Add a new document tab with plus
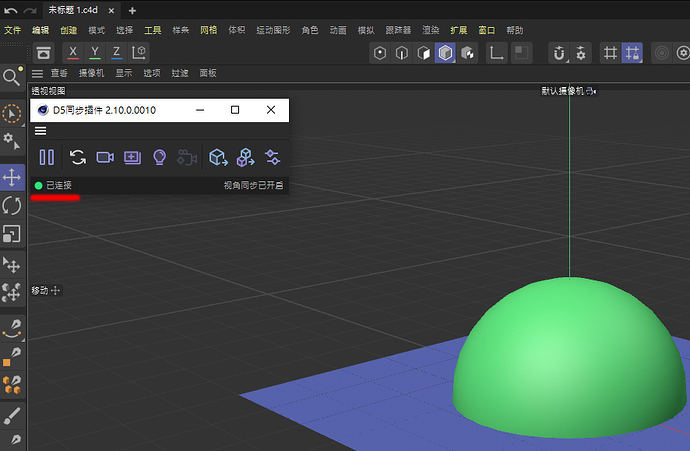 (x=132, y=10)
